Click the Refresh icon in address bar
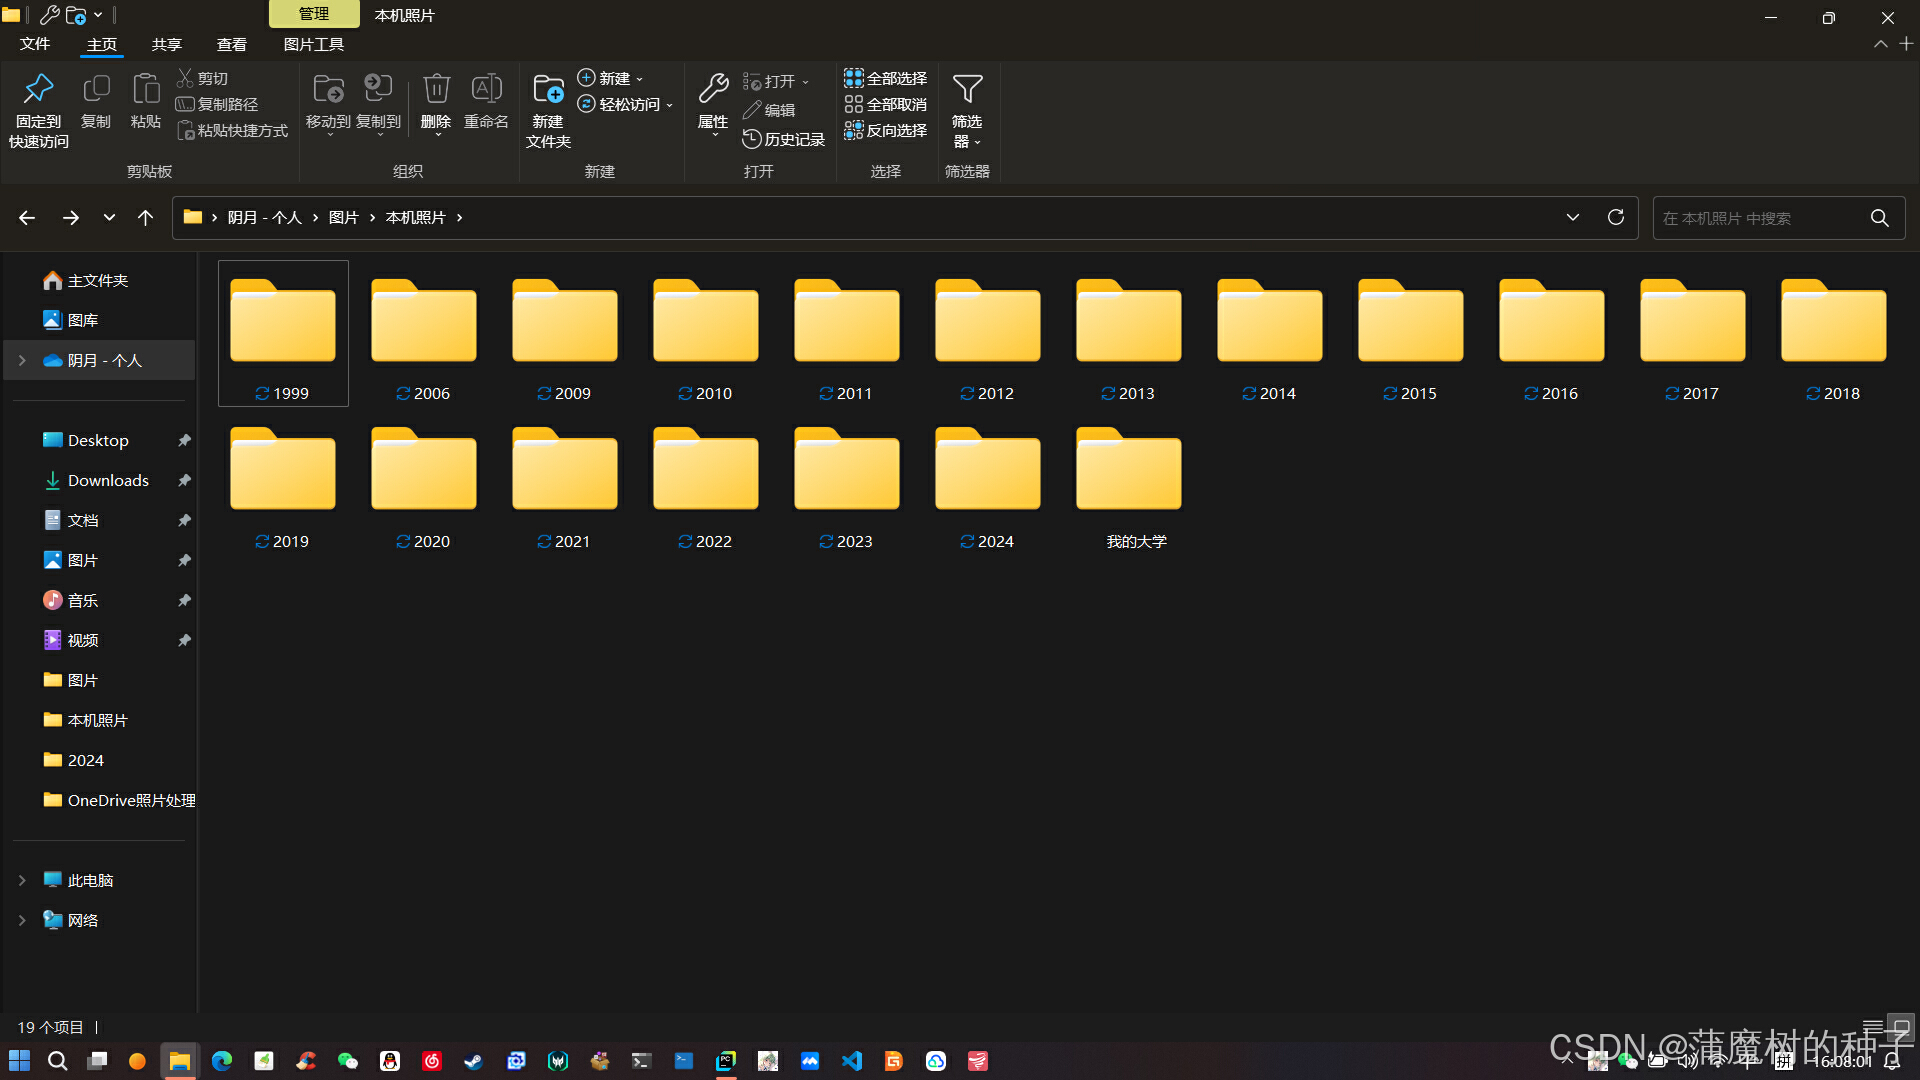 pos(1615,217)
